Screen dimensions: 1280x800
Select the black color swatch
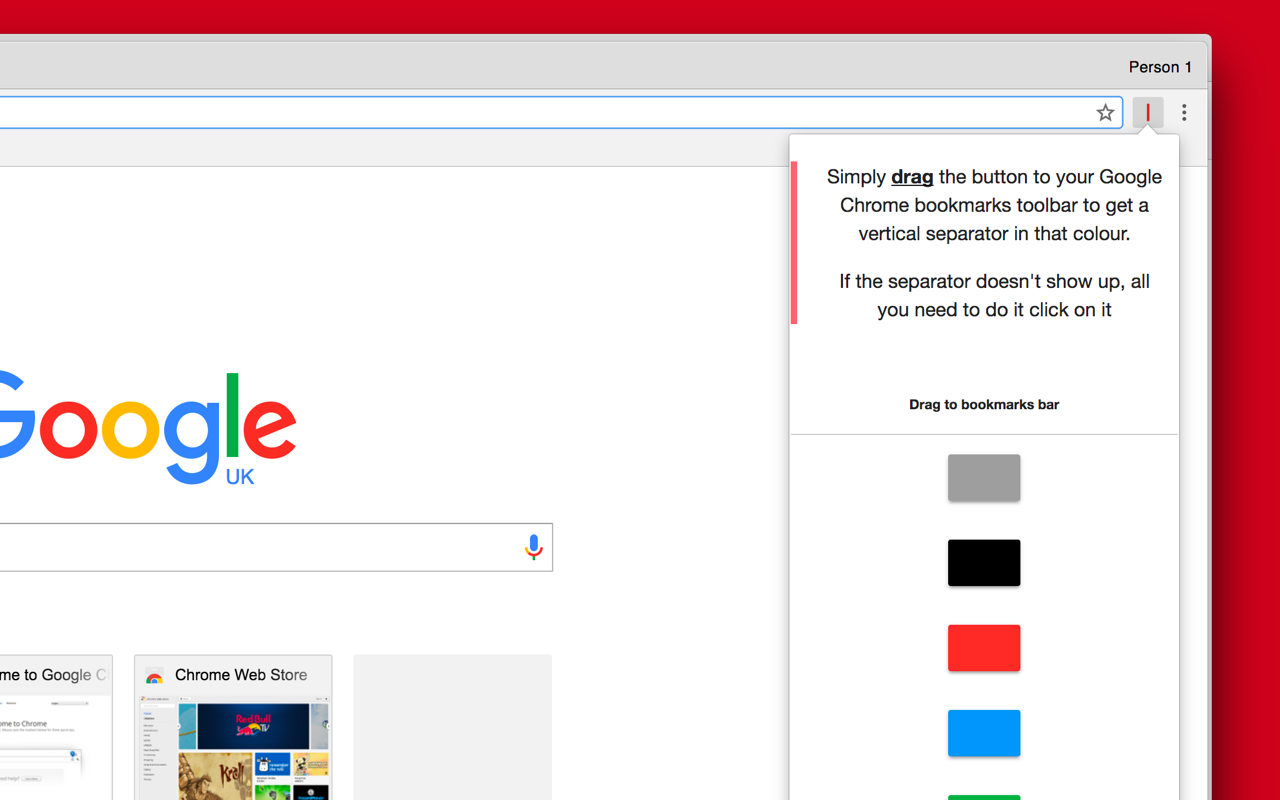pos(984,562)
